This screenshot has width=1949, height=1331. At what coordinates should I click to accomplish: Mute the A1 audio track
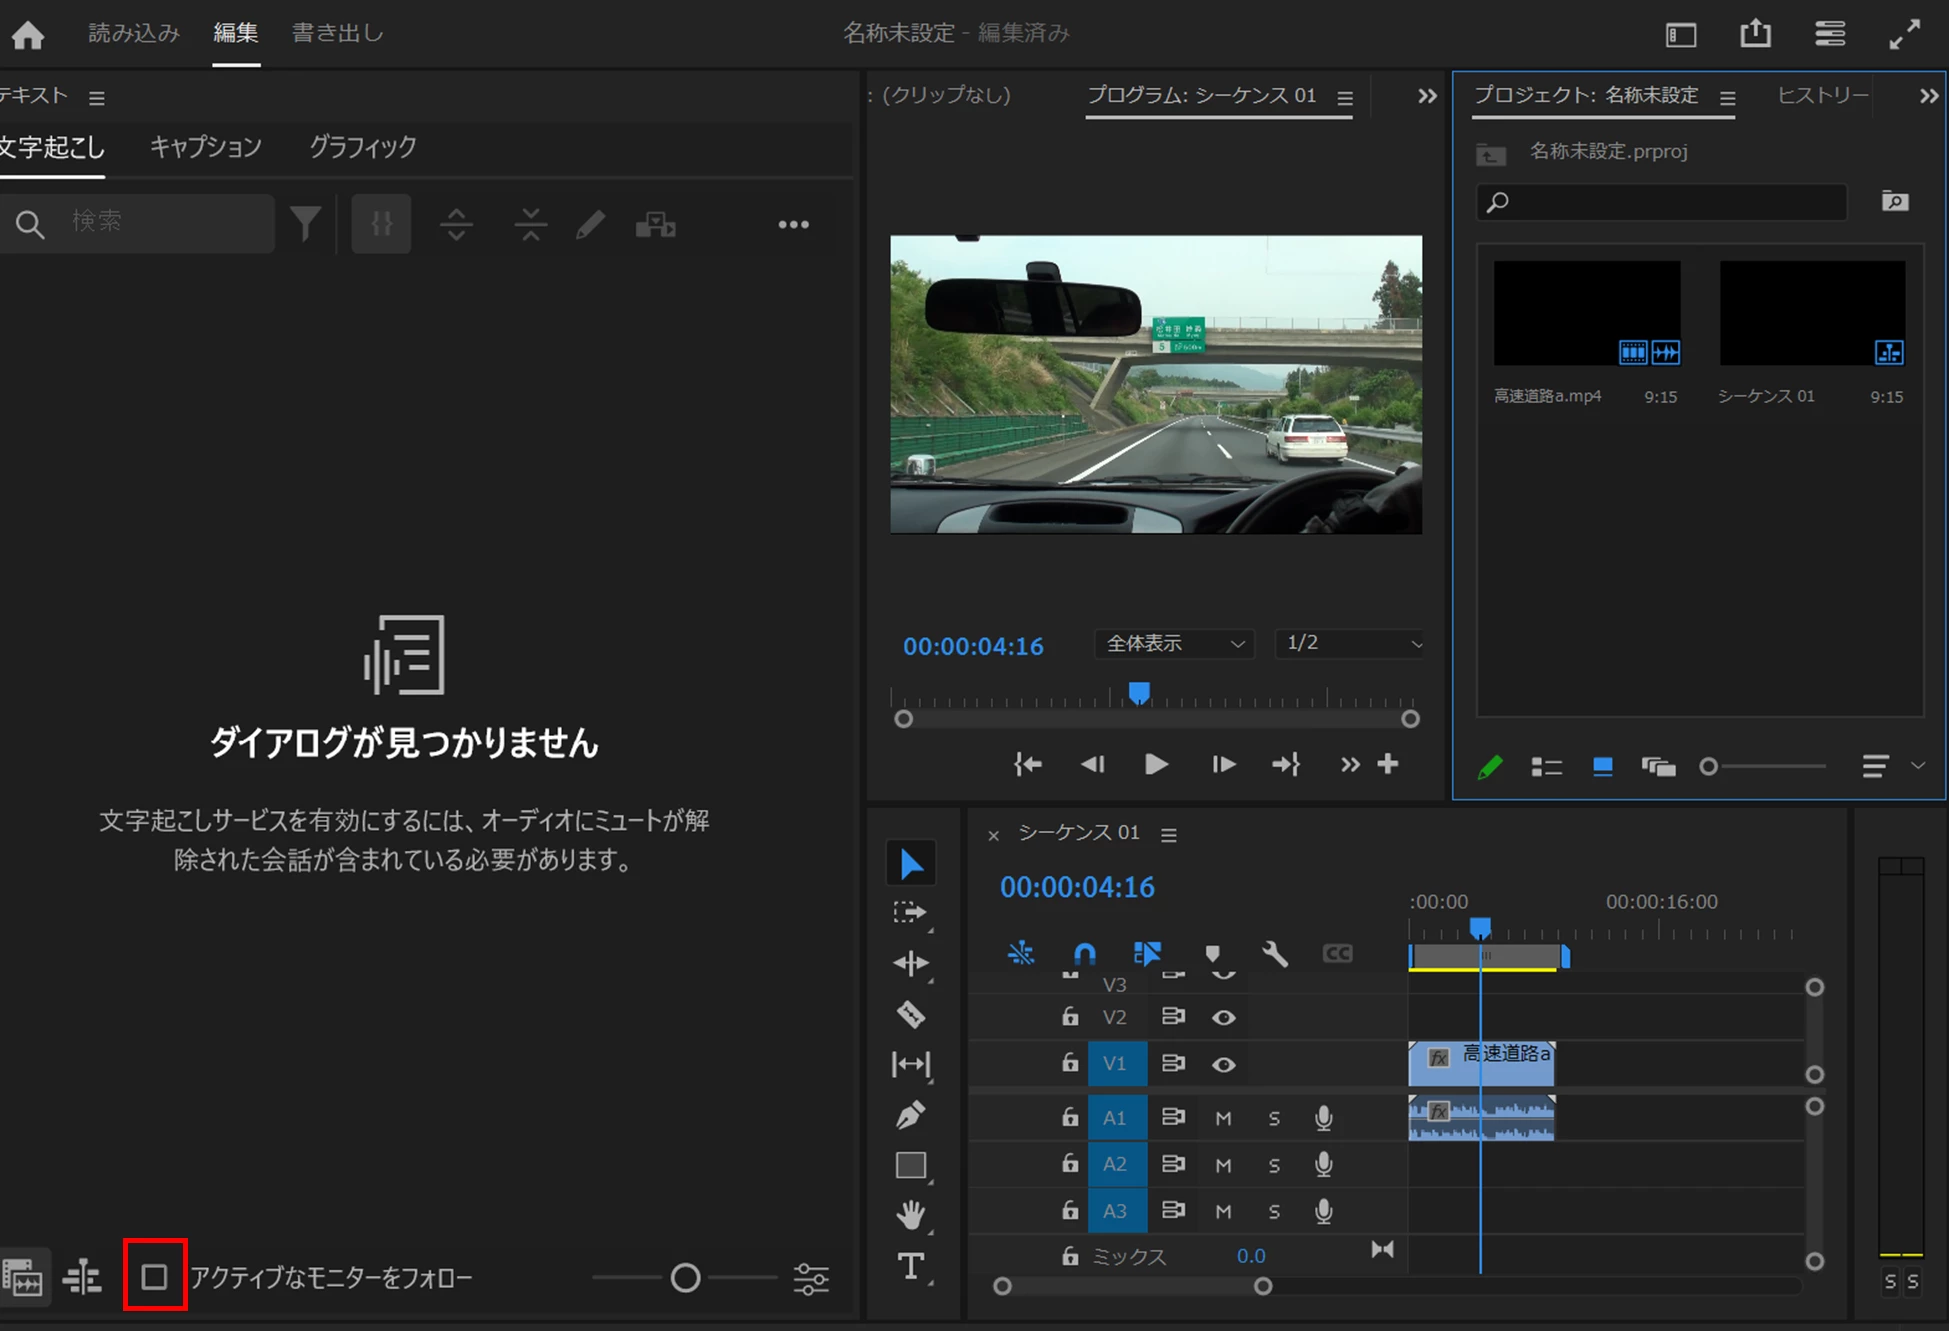[1223, 1118]
